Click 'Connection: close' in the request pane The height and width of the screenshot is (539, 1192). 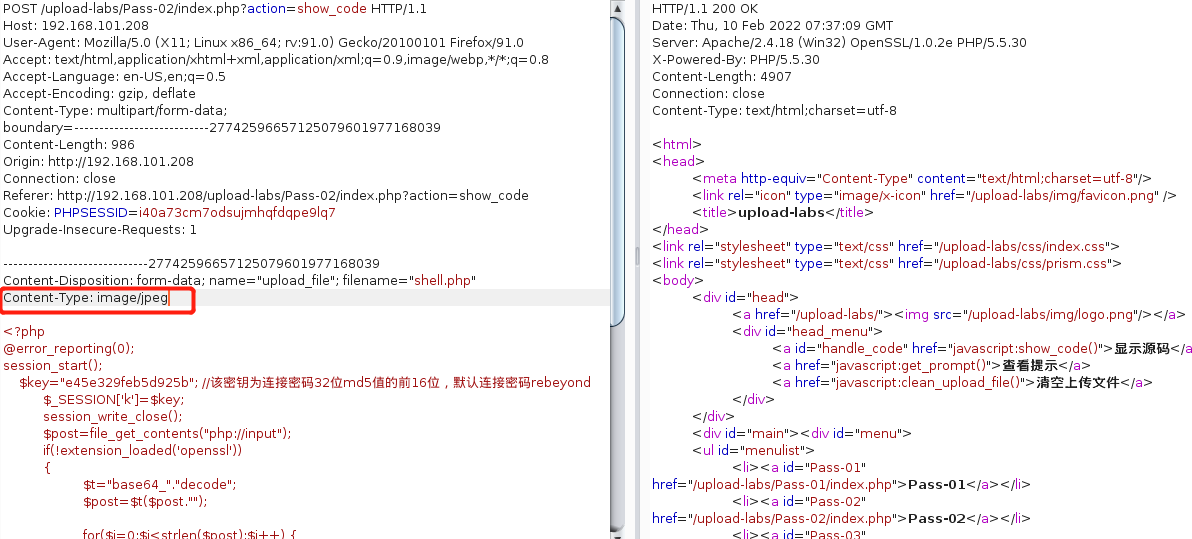click(59, 179)
